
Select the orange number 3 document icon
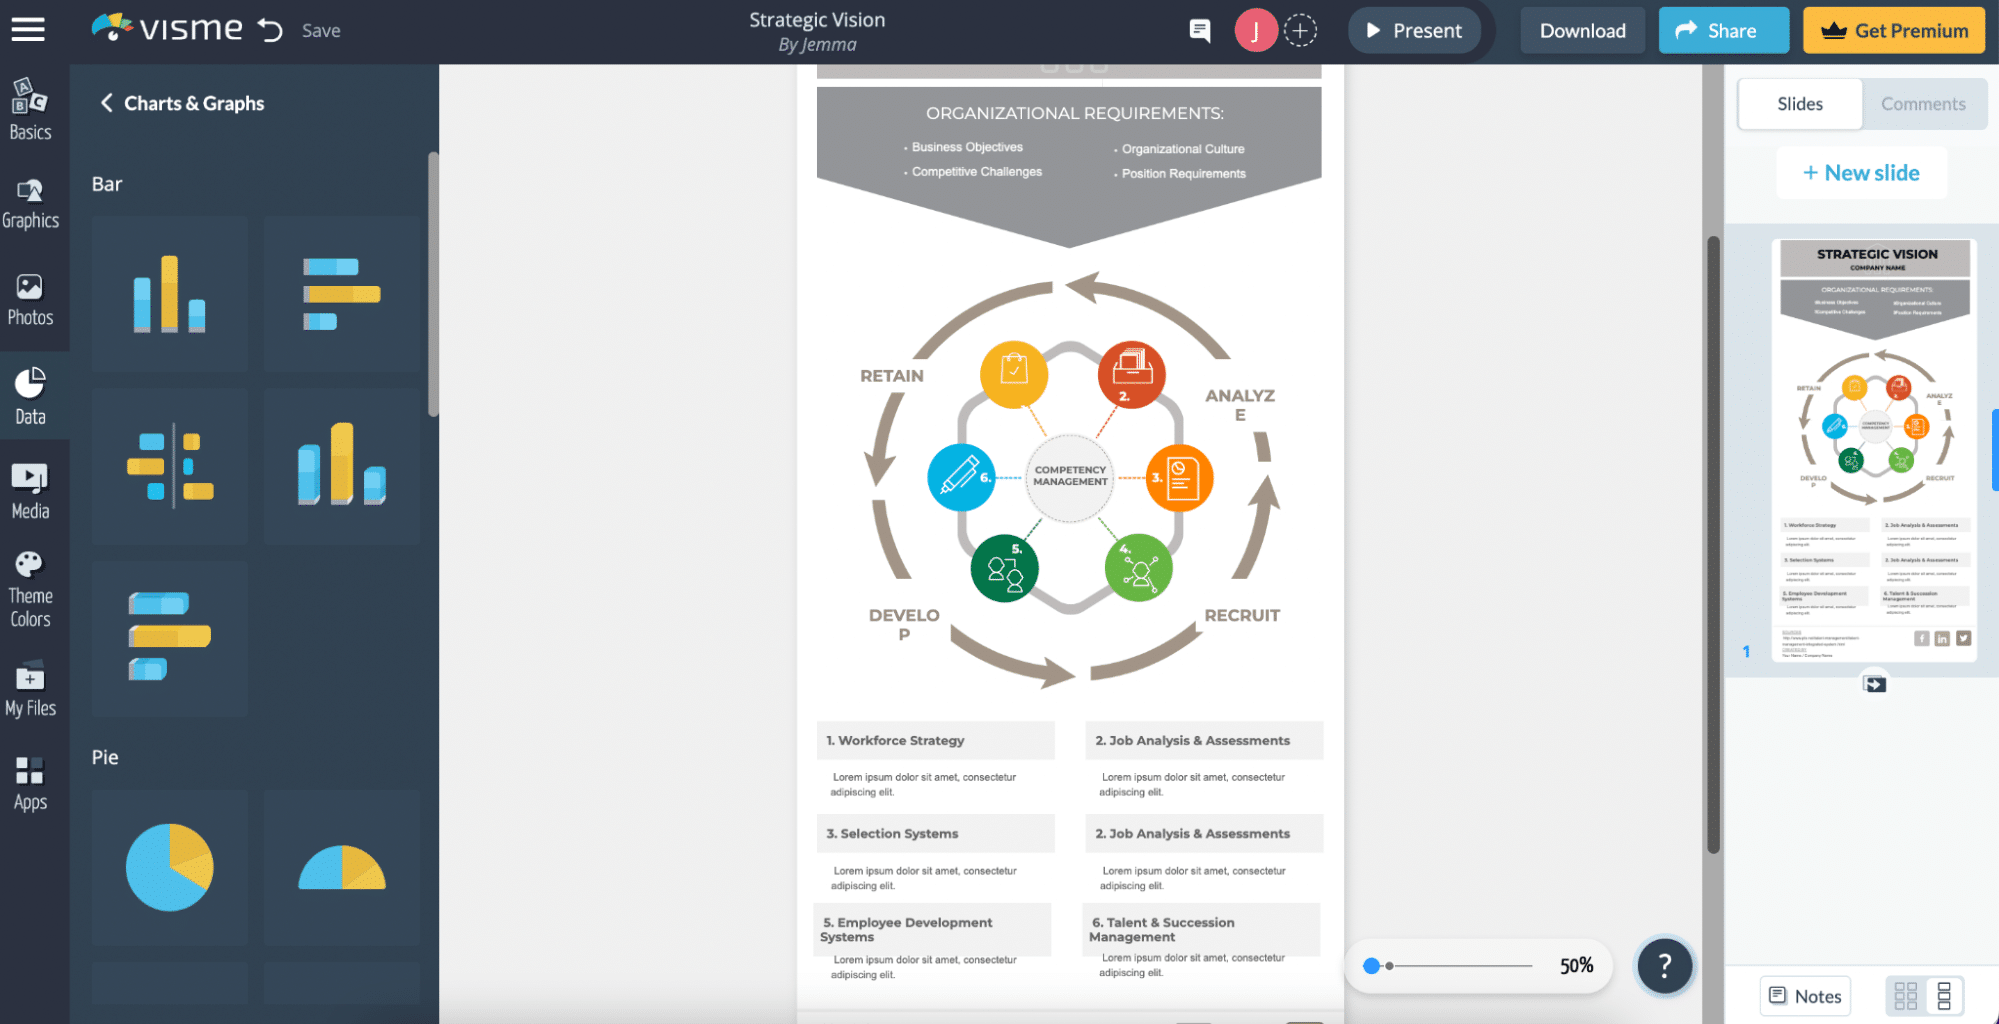1180,478
